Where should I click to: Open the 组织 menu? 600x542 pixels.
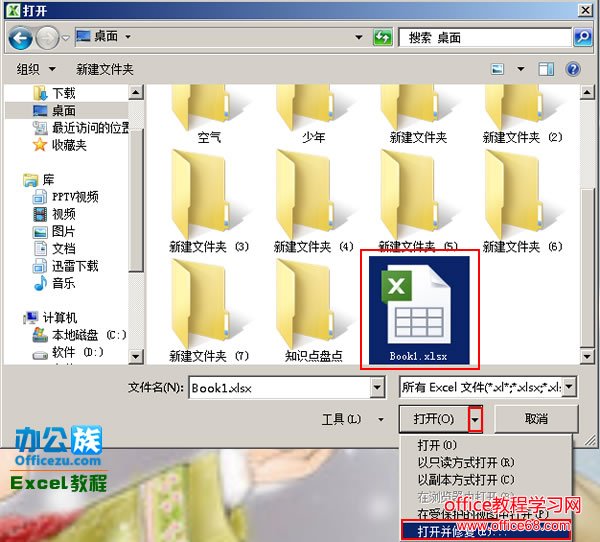tap(36, 69)
